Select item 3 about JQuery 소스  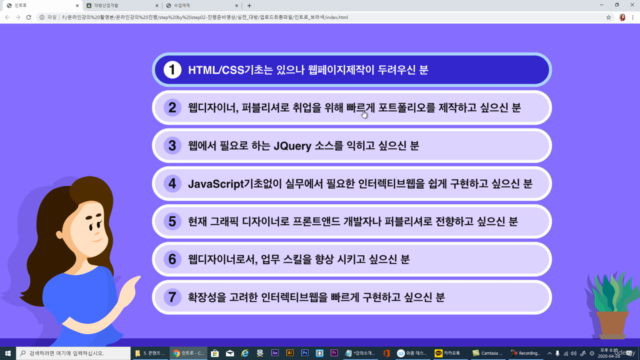[352, 146]
